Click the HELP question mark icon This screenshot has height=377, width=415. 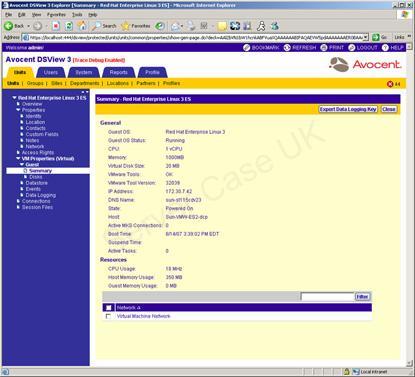[x=385, y=48]
